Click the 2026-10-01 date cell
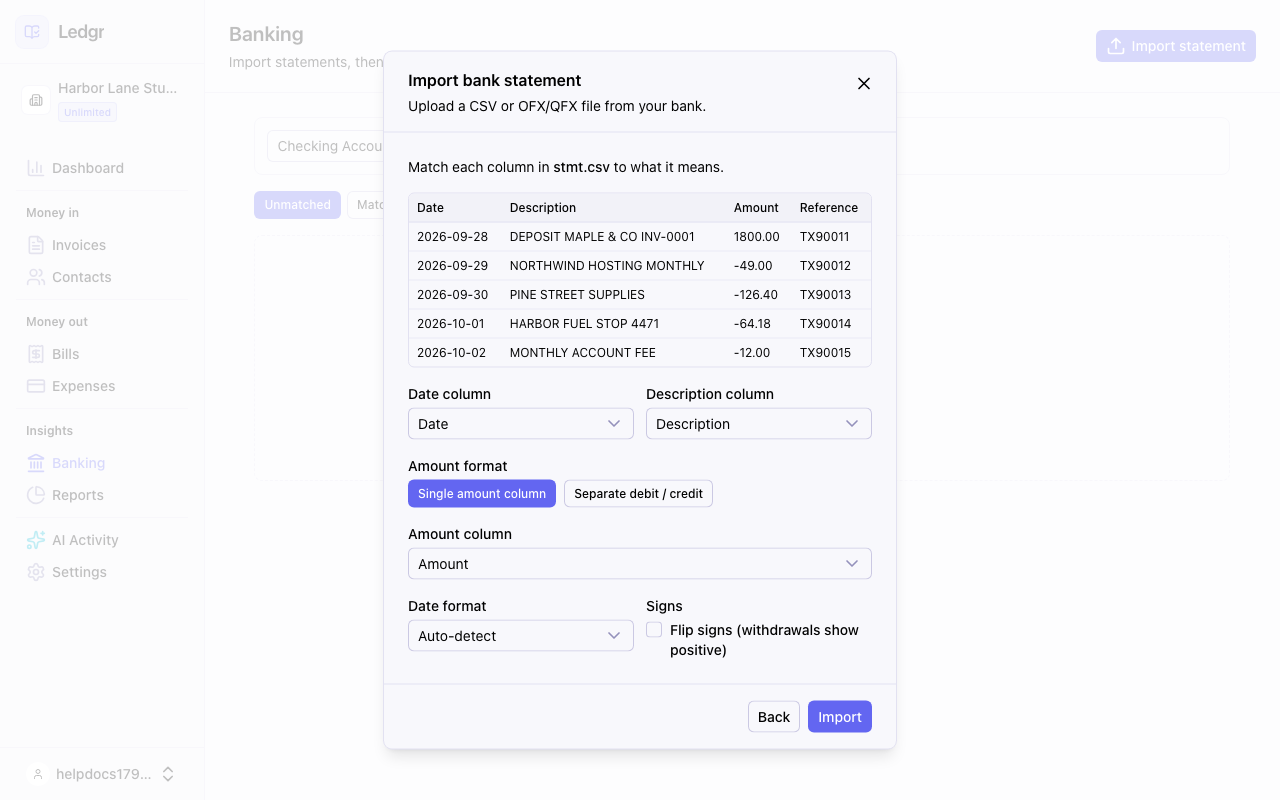The image size is (1280, 800). point(451,324)
